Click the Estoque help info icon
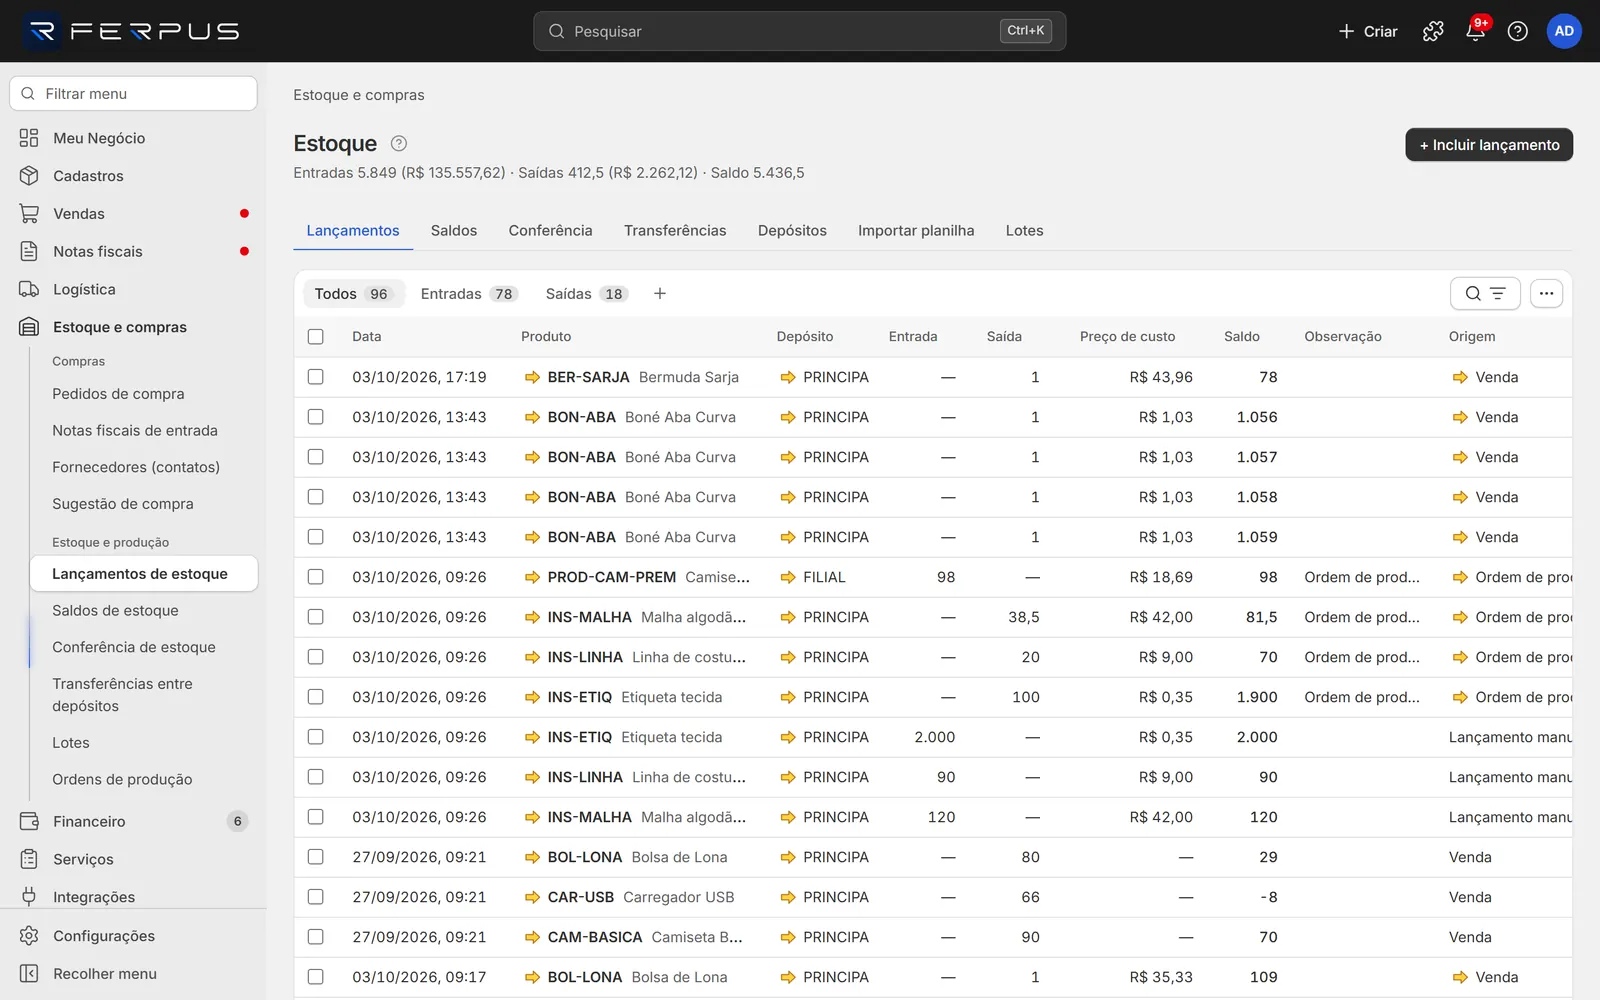Viewport: 1600px width, 1000px height. [398, 143]
